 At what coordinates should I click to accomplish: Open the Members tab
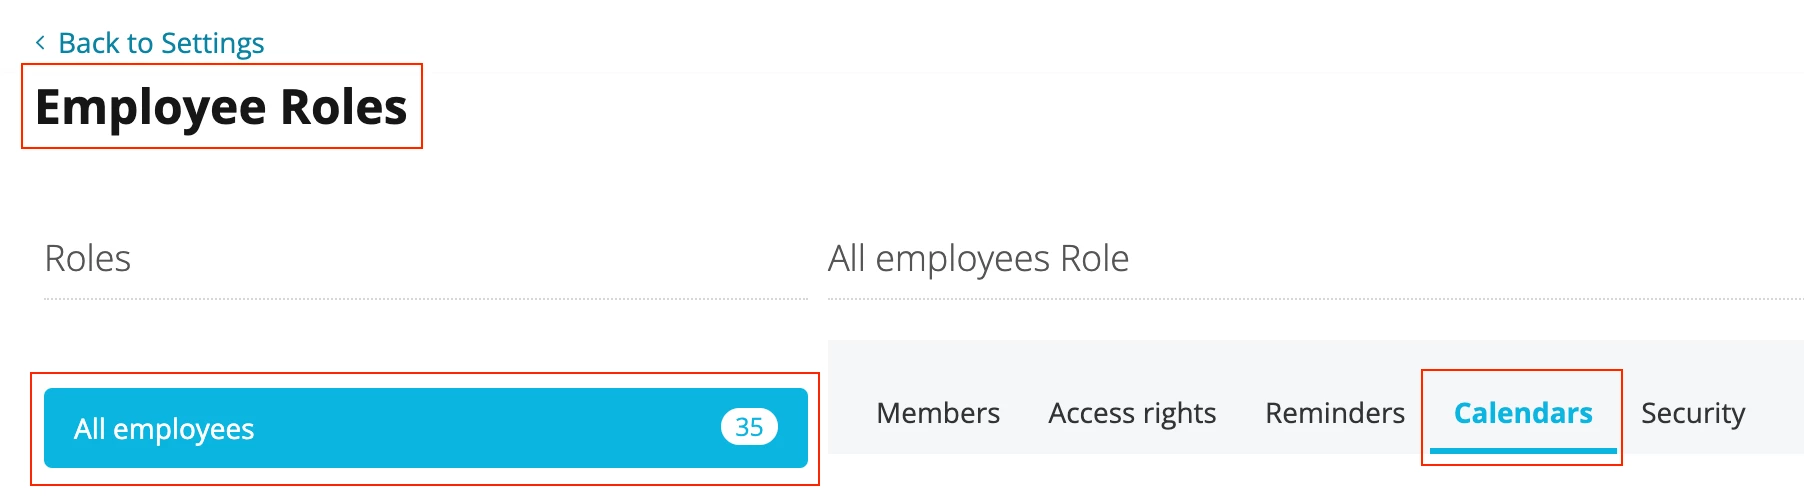938,413
